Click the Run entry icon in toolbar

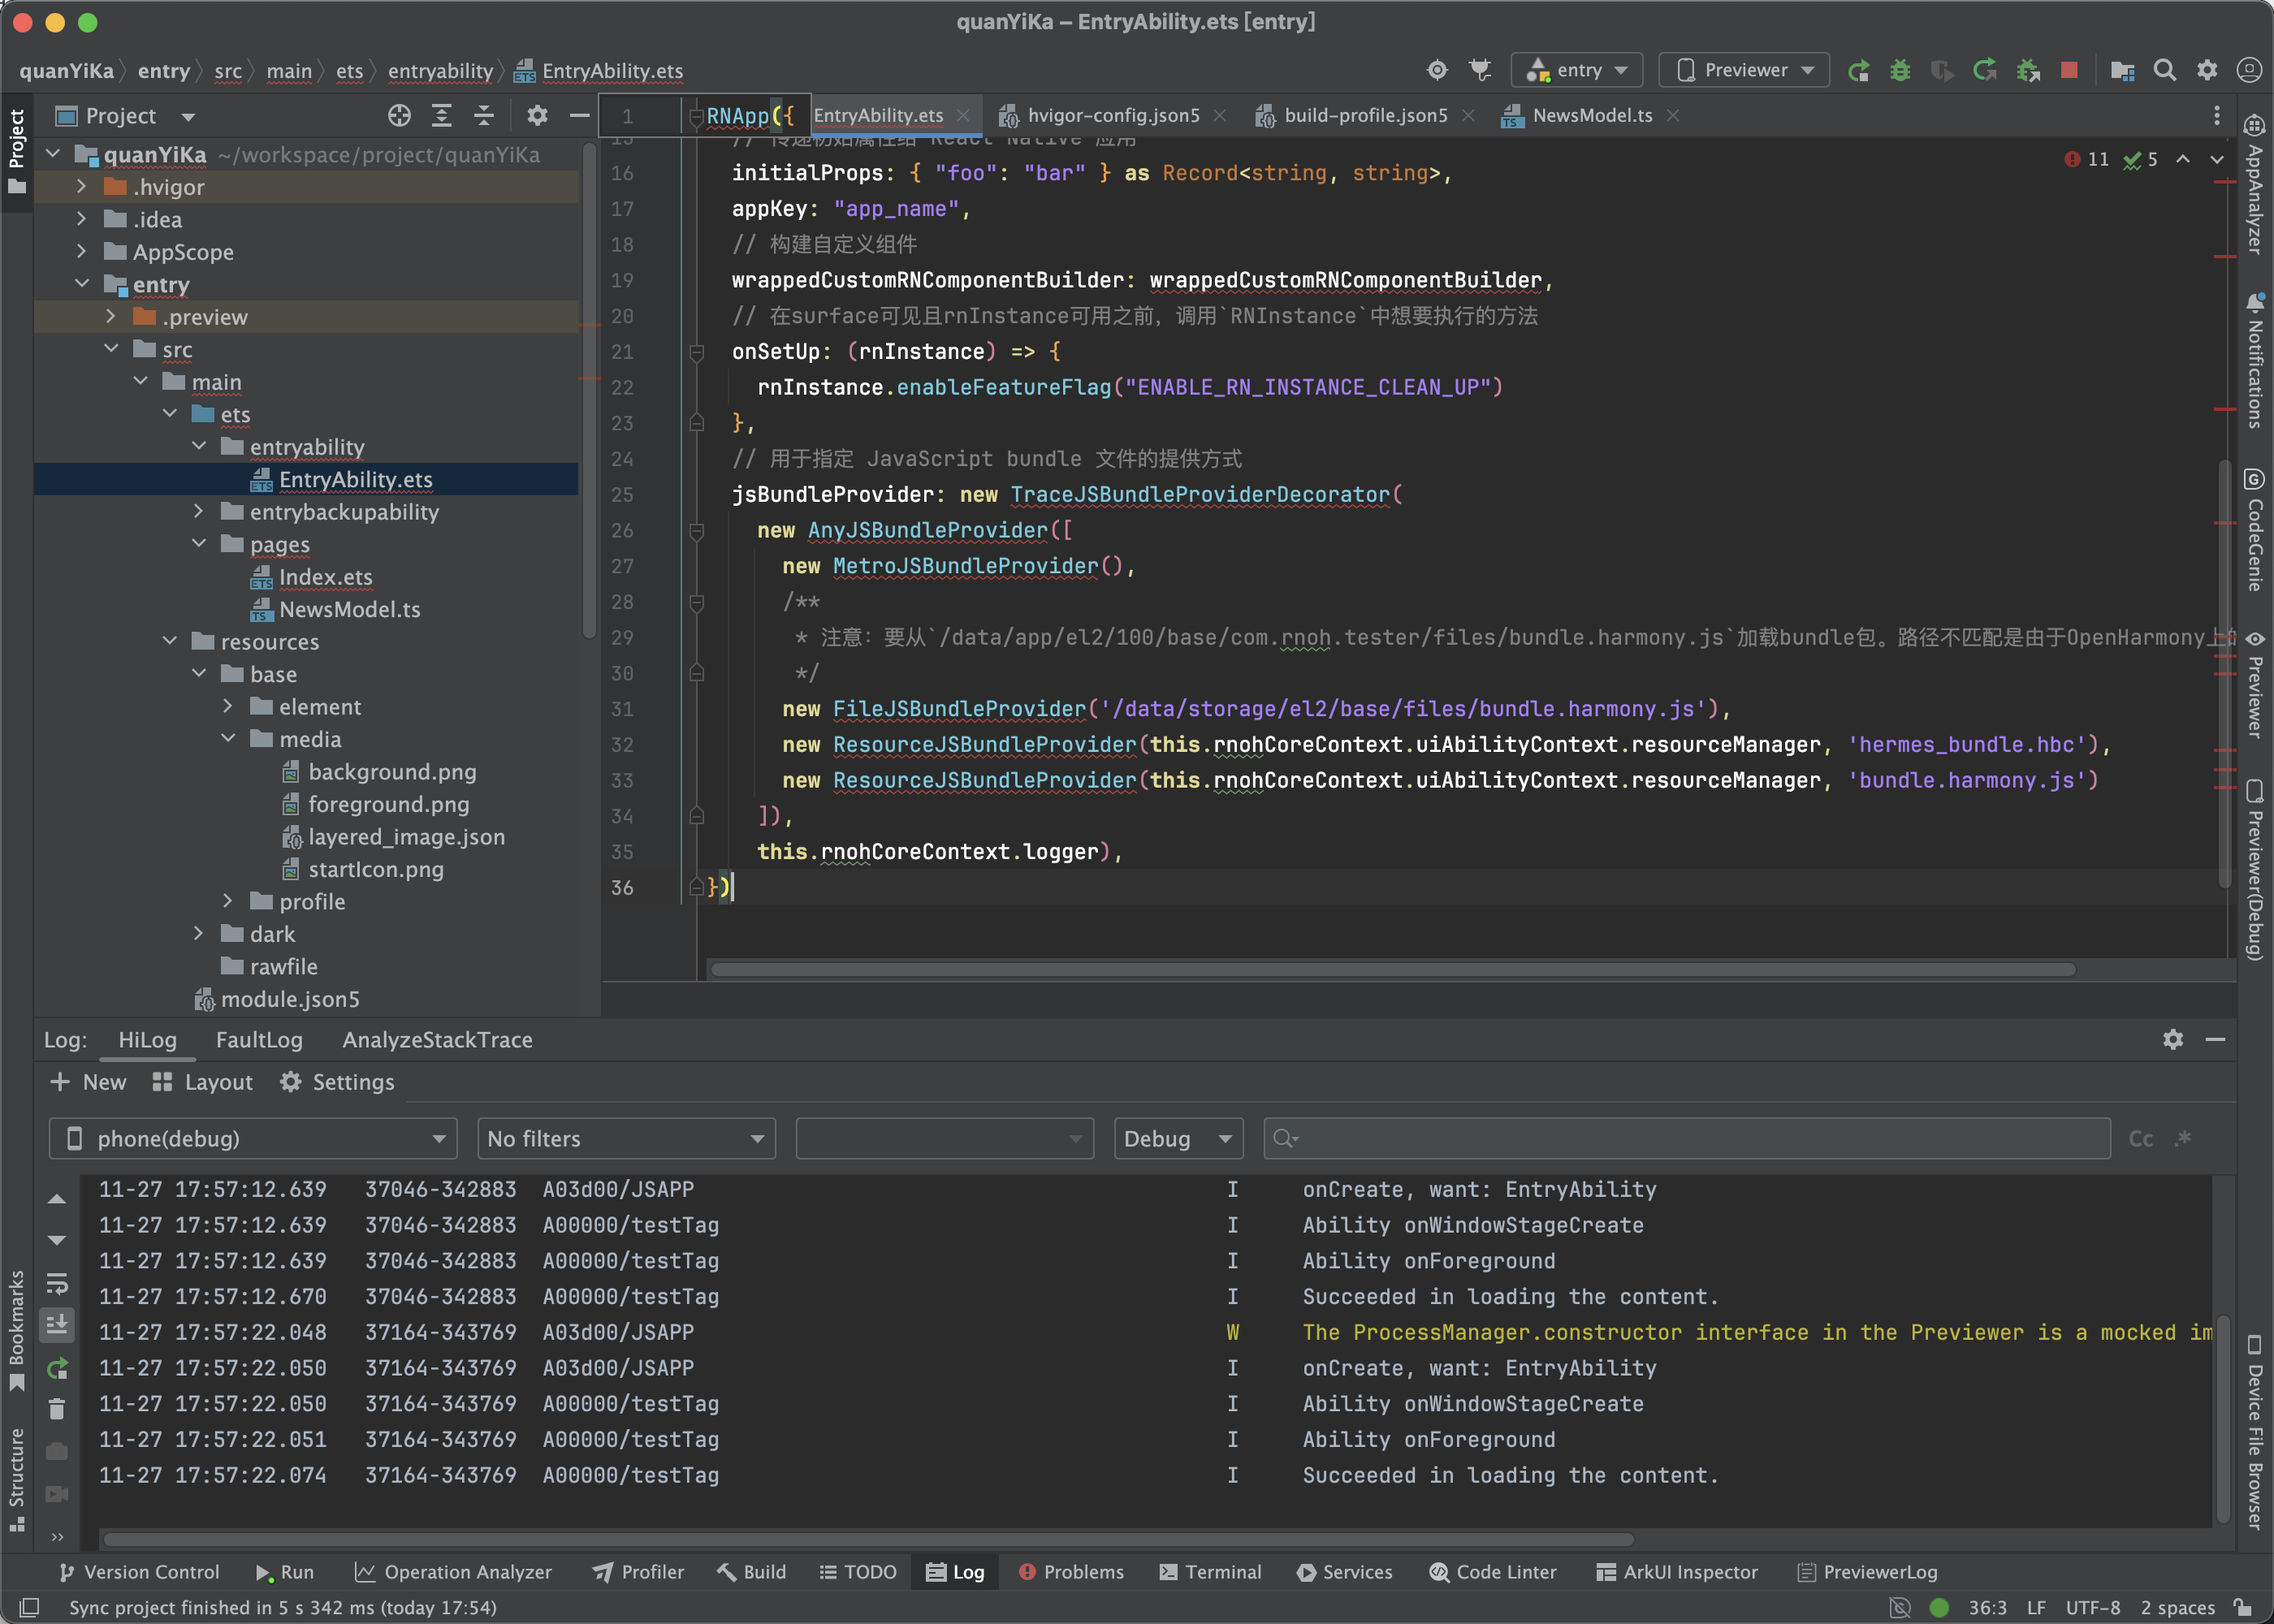tap(1859, 70)
